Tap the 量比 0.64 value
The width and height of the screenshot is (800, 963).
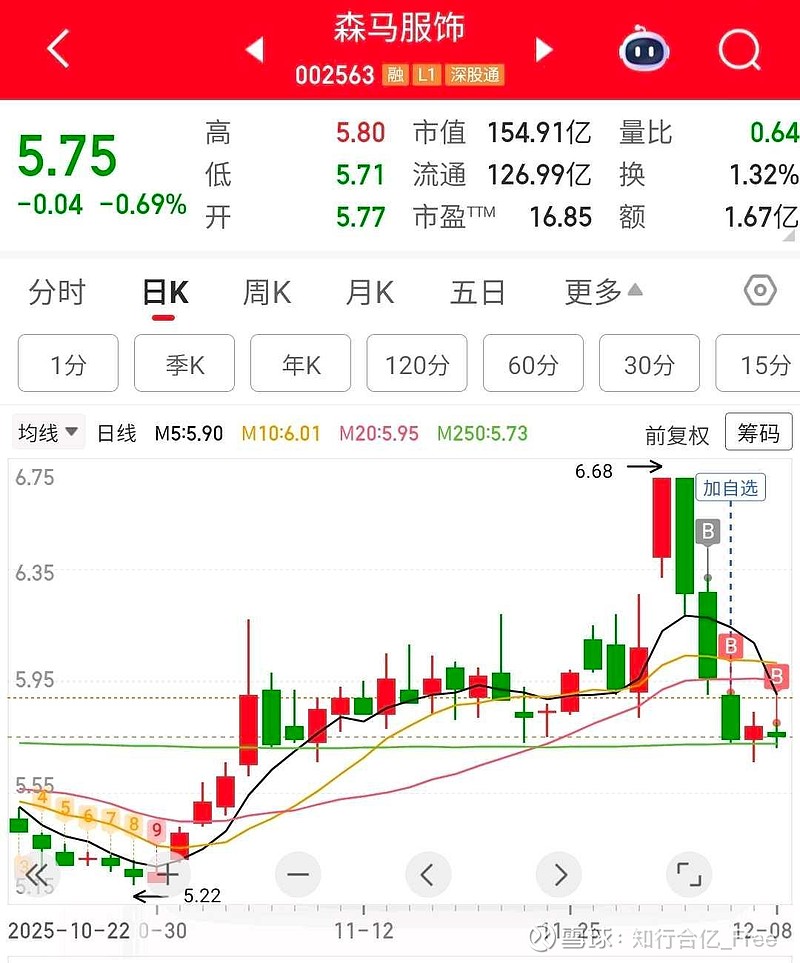point(774,133)
